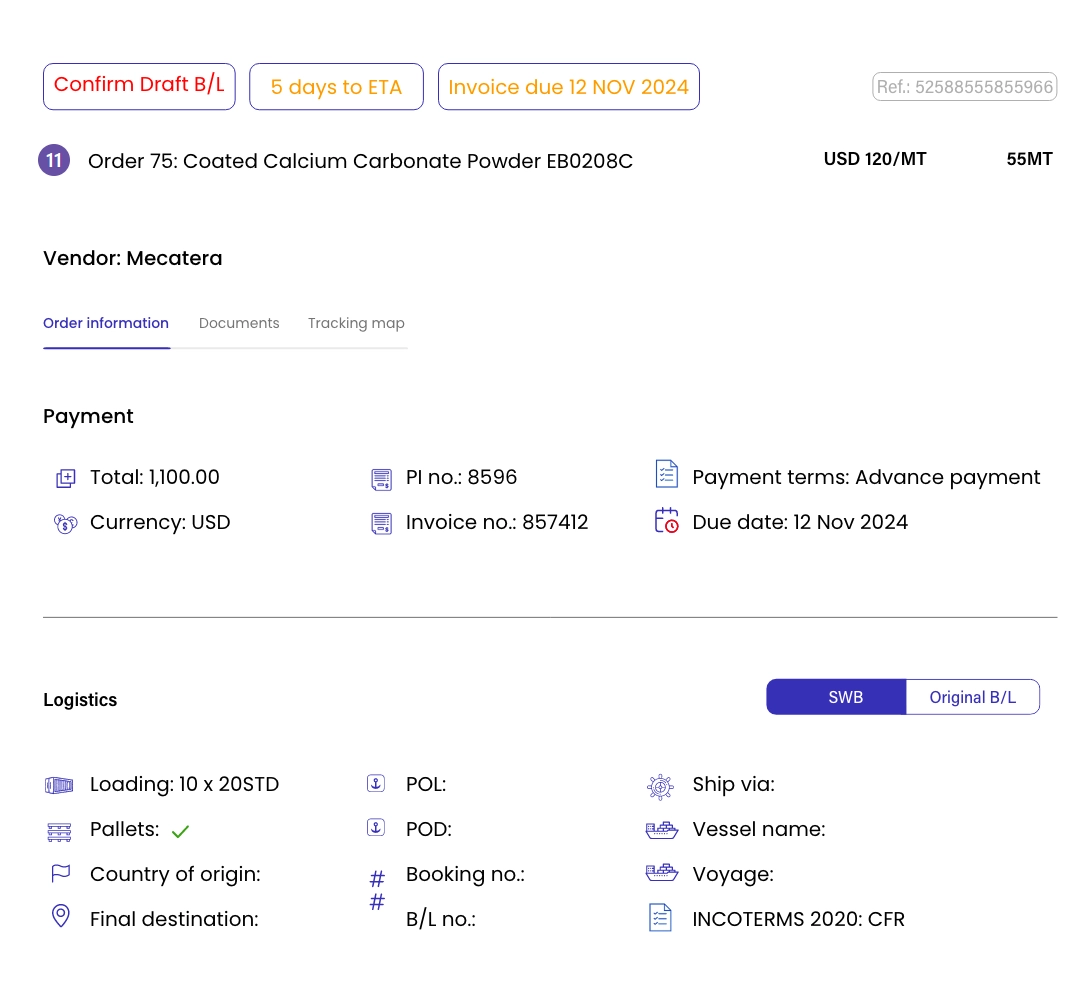
Task: Click the Final destination pin icon
Action: (61, 916)
